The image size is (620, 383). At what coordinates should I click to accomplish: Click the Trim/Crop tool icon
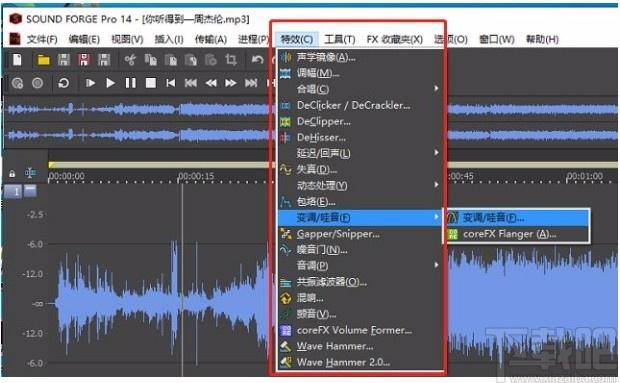[231, 60]
